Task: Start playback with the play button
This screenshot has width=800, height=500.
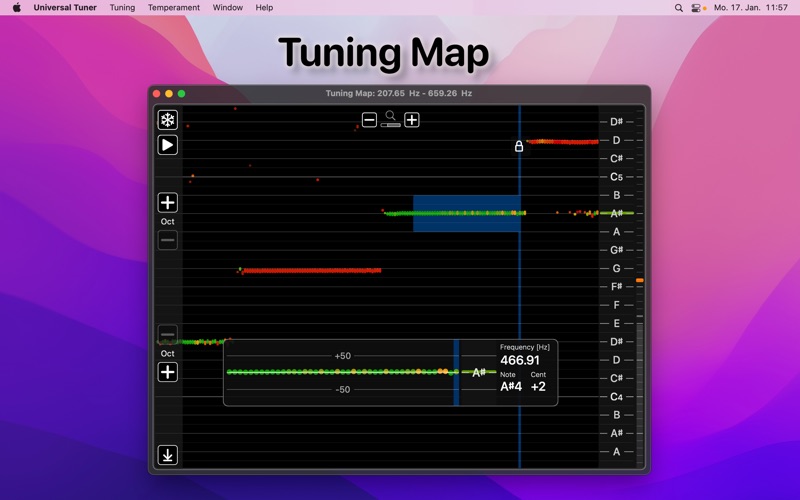Action: click(x=167, y=145)
